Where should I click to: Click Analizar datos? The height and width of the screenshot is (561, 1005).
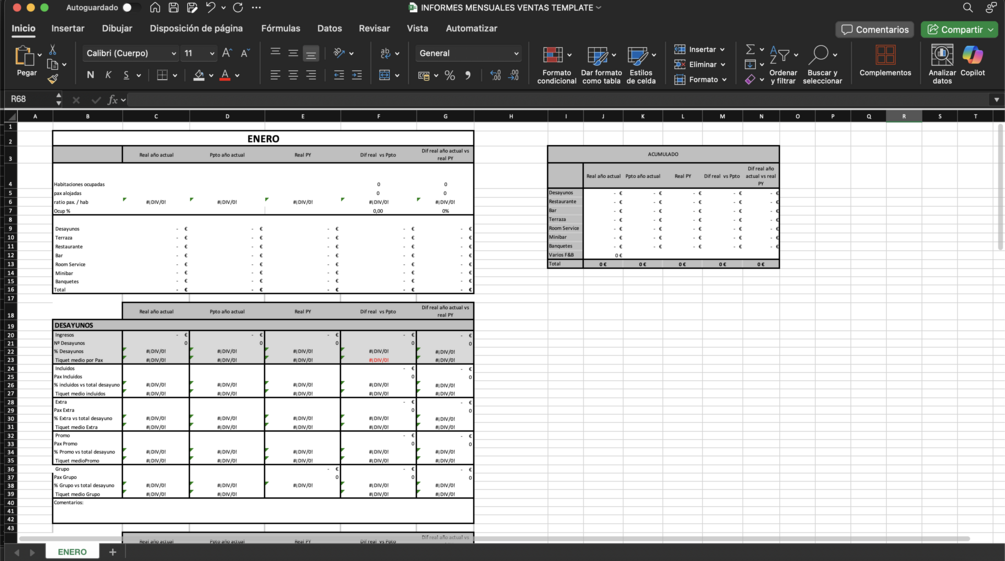942,64
